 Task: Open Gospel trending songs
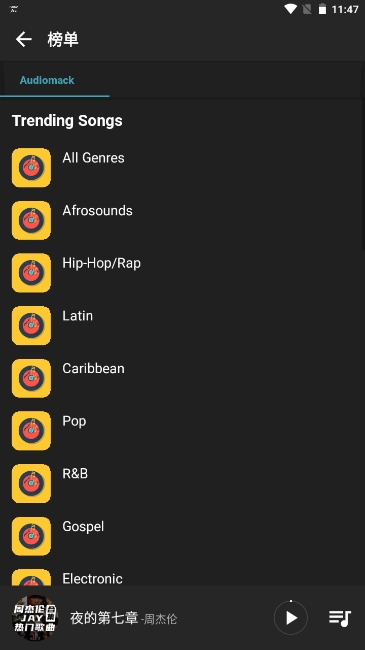[182, 536]
